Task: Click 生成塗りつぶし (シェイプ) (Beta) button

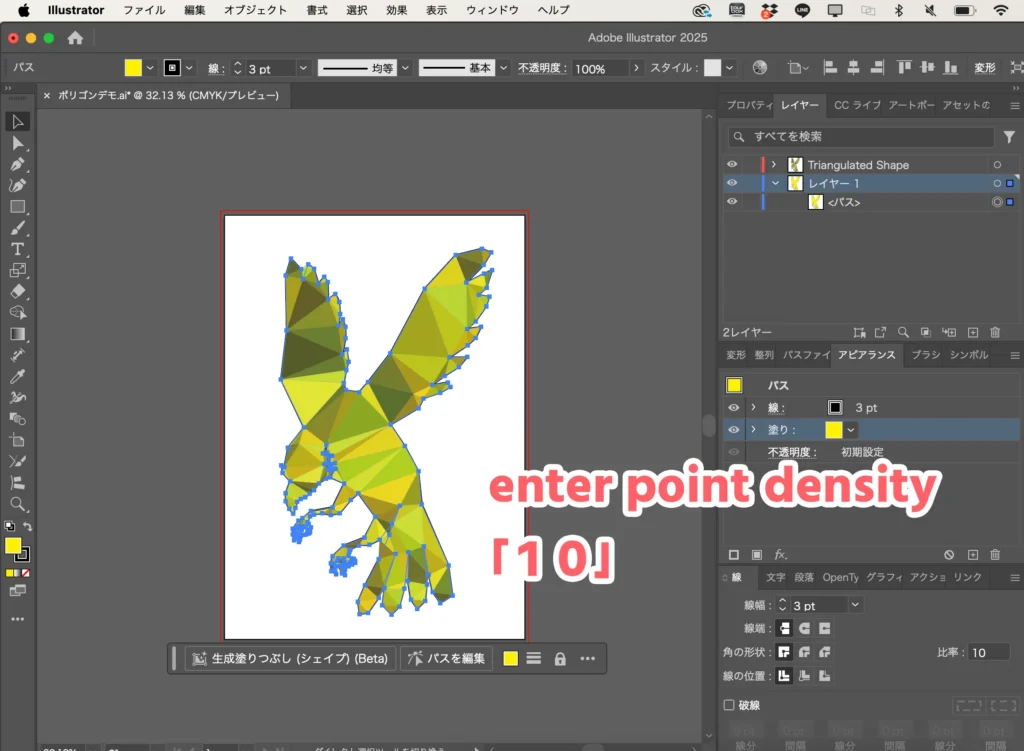Action: coord(290,658)
